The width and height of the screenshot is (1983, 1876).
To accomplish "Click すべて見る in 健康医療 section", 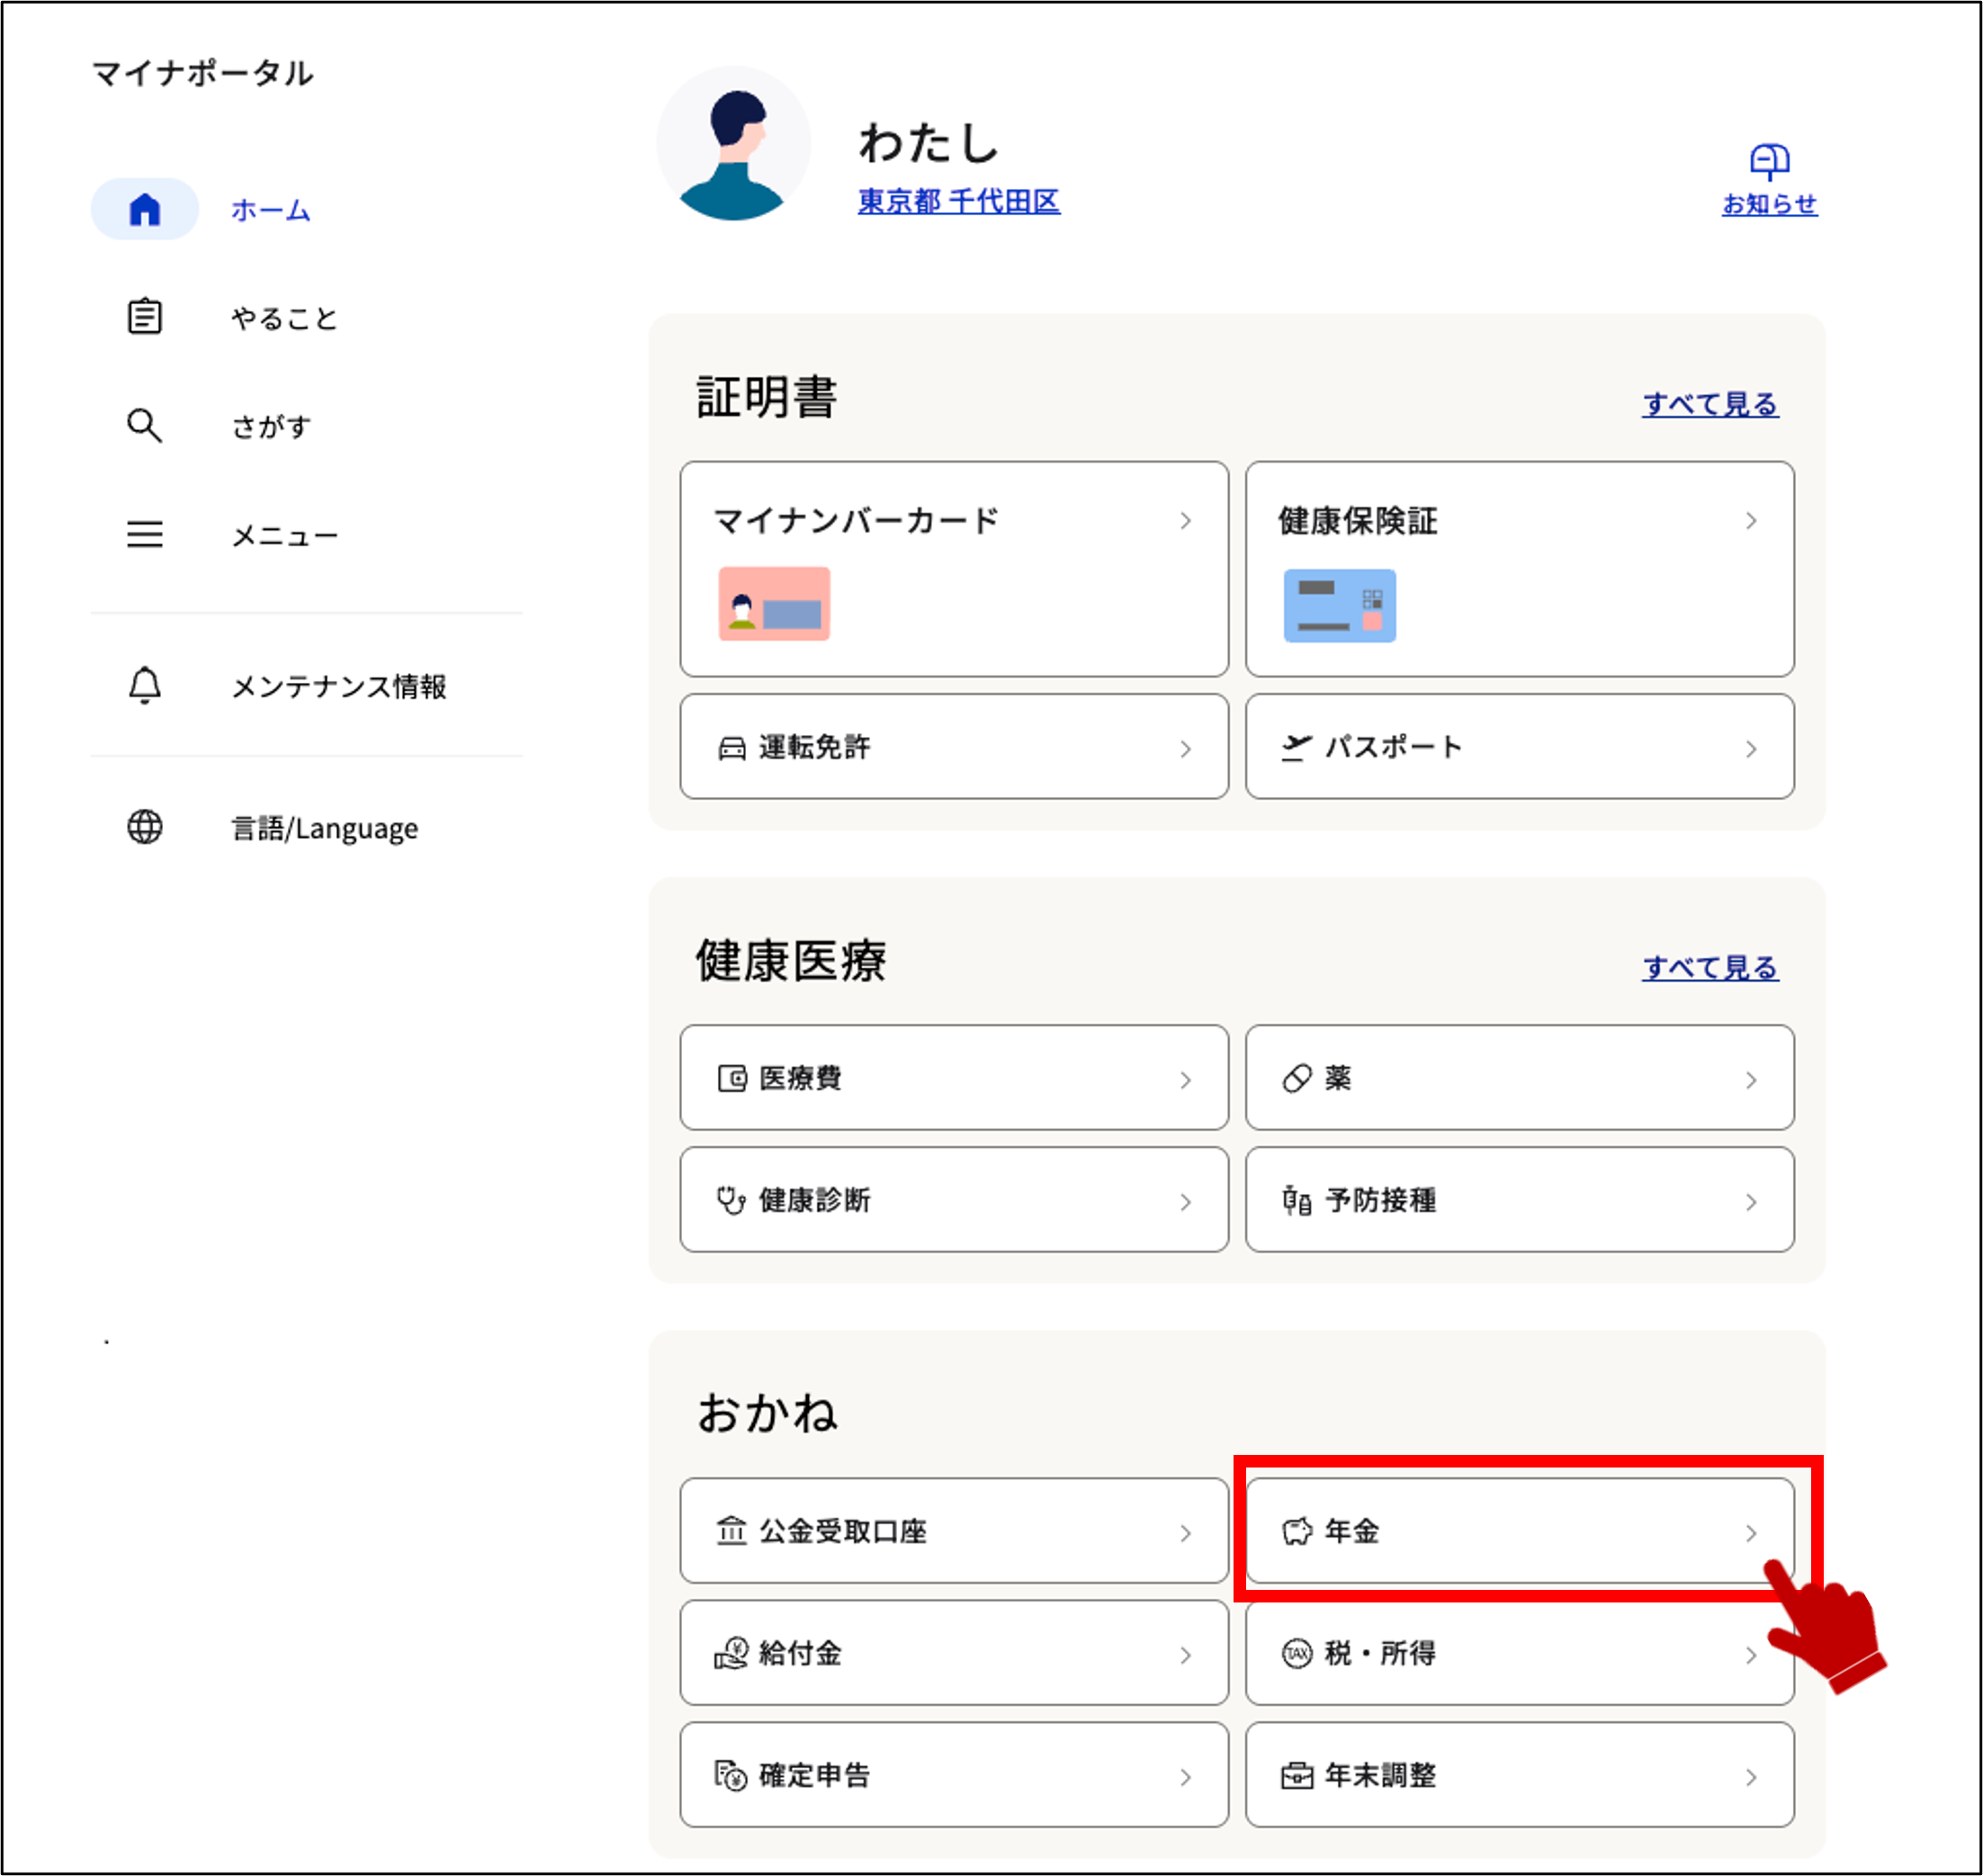I will [x=1710, y=967].
